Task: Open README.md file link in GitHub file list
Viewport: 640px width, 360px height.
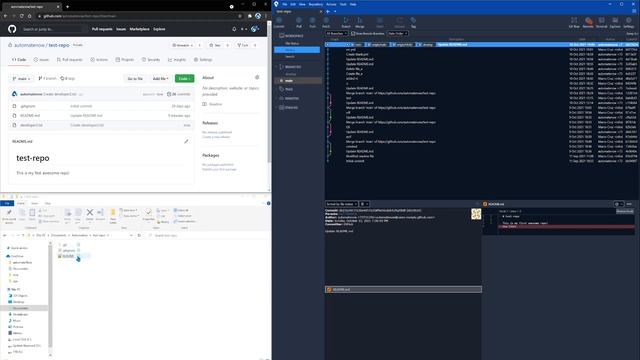Action: click(x=30, y=116)
